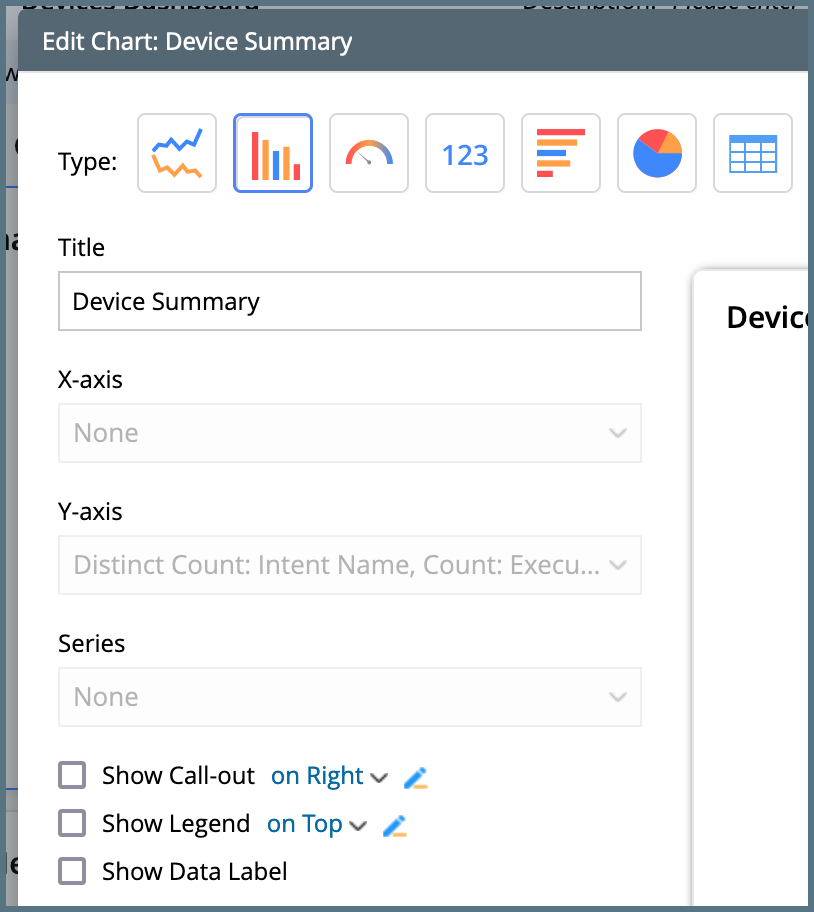This screenshot has width=814, height=912.
Task: Select the vertical bar chart type
Action: coord(273,153)
